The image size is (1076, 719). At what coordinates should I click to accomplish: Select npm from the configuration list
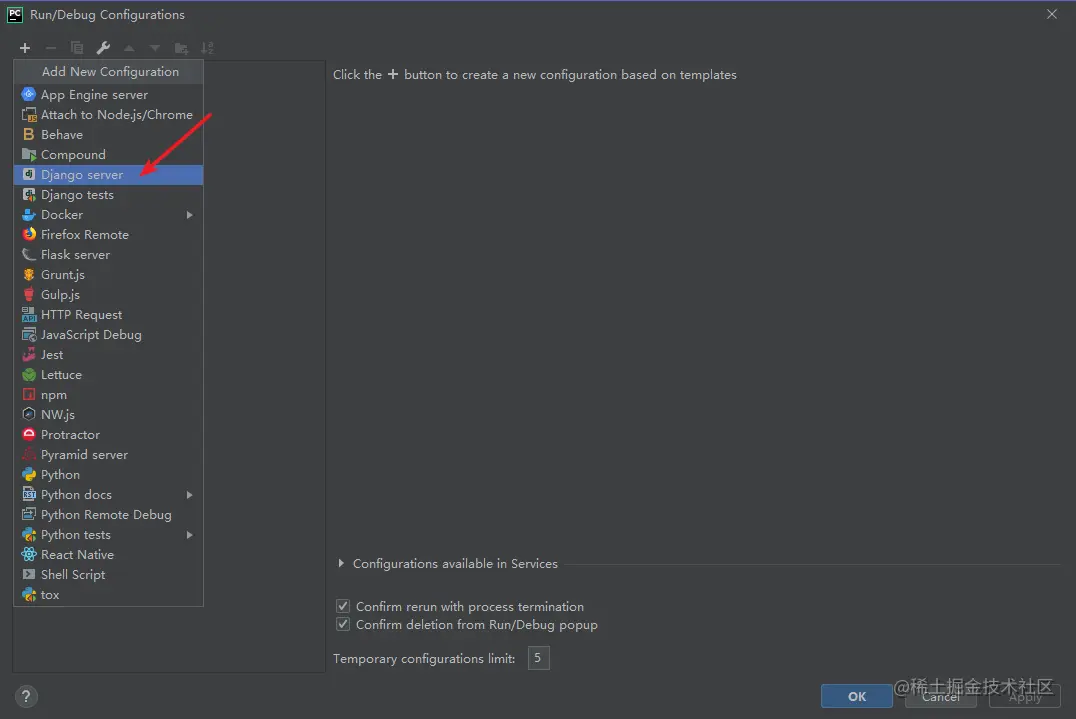(x=108, y=394)
